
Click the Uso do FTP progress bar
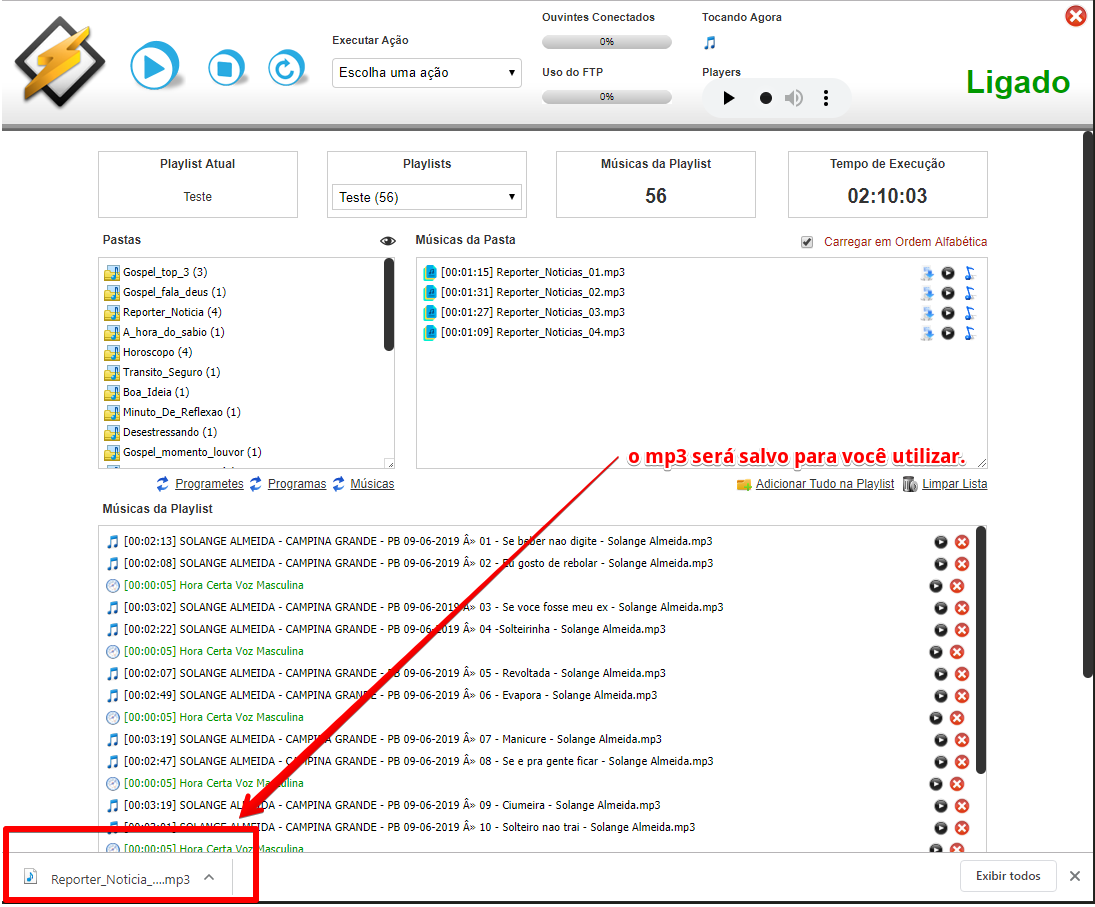(x=606, y=97)
